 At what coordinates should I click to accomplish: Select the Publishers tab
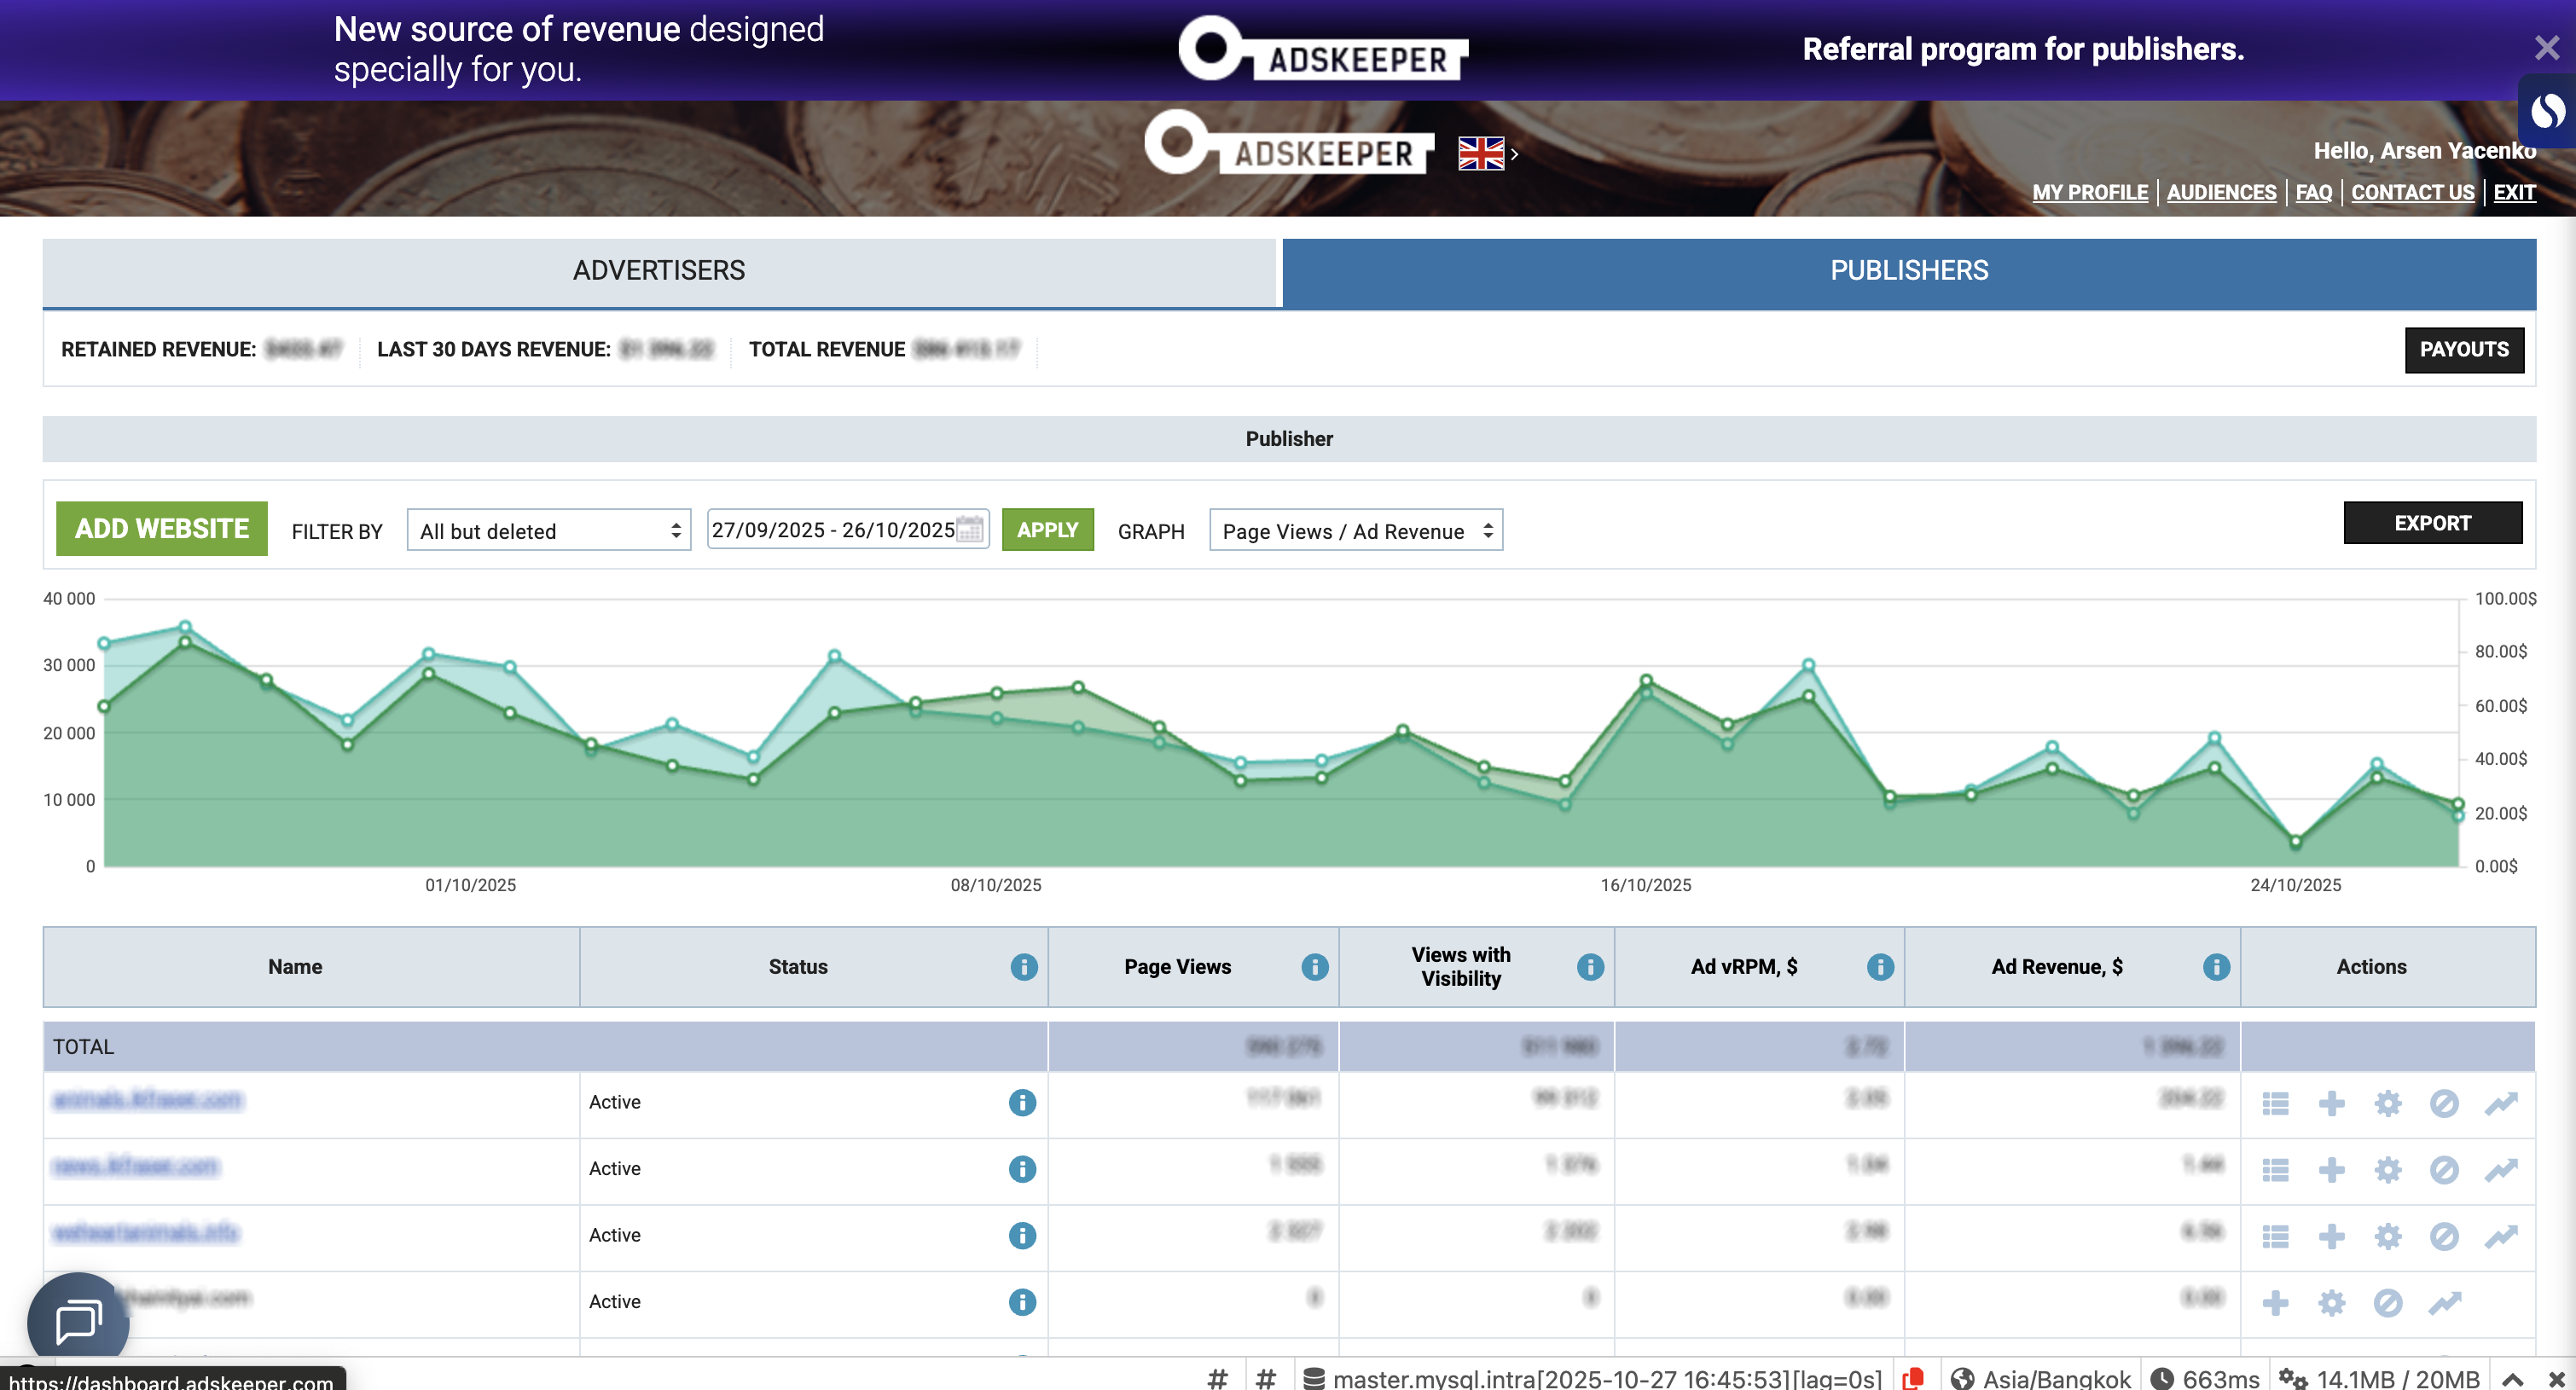(1908, 270)
